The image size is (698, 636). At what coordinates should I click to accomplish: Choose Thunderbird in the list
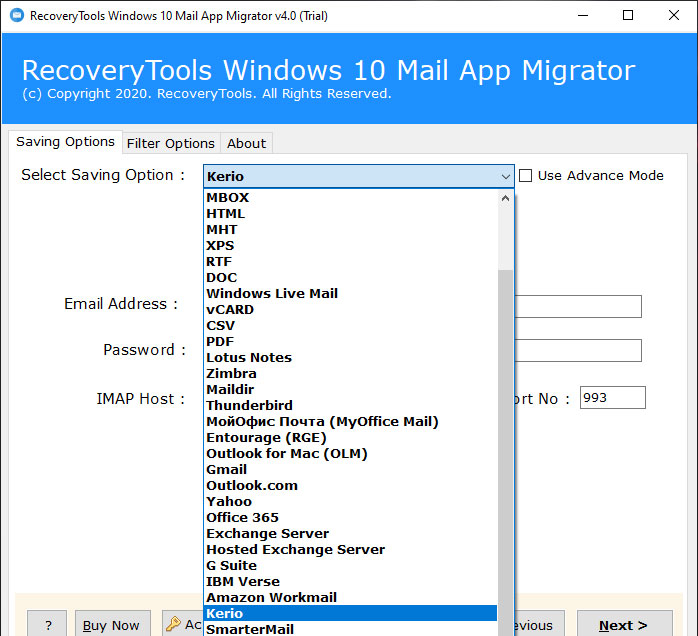tap(351, 406)
